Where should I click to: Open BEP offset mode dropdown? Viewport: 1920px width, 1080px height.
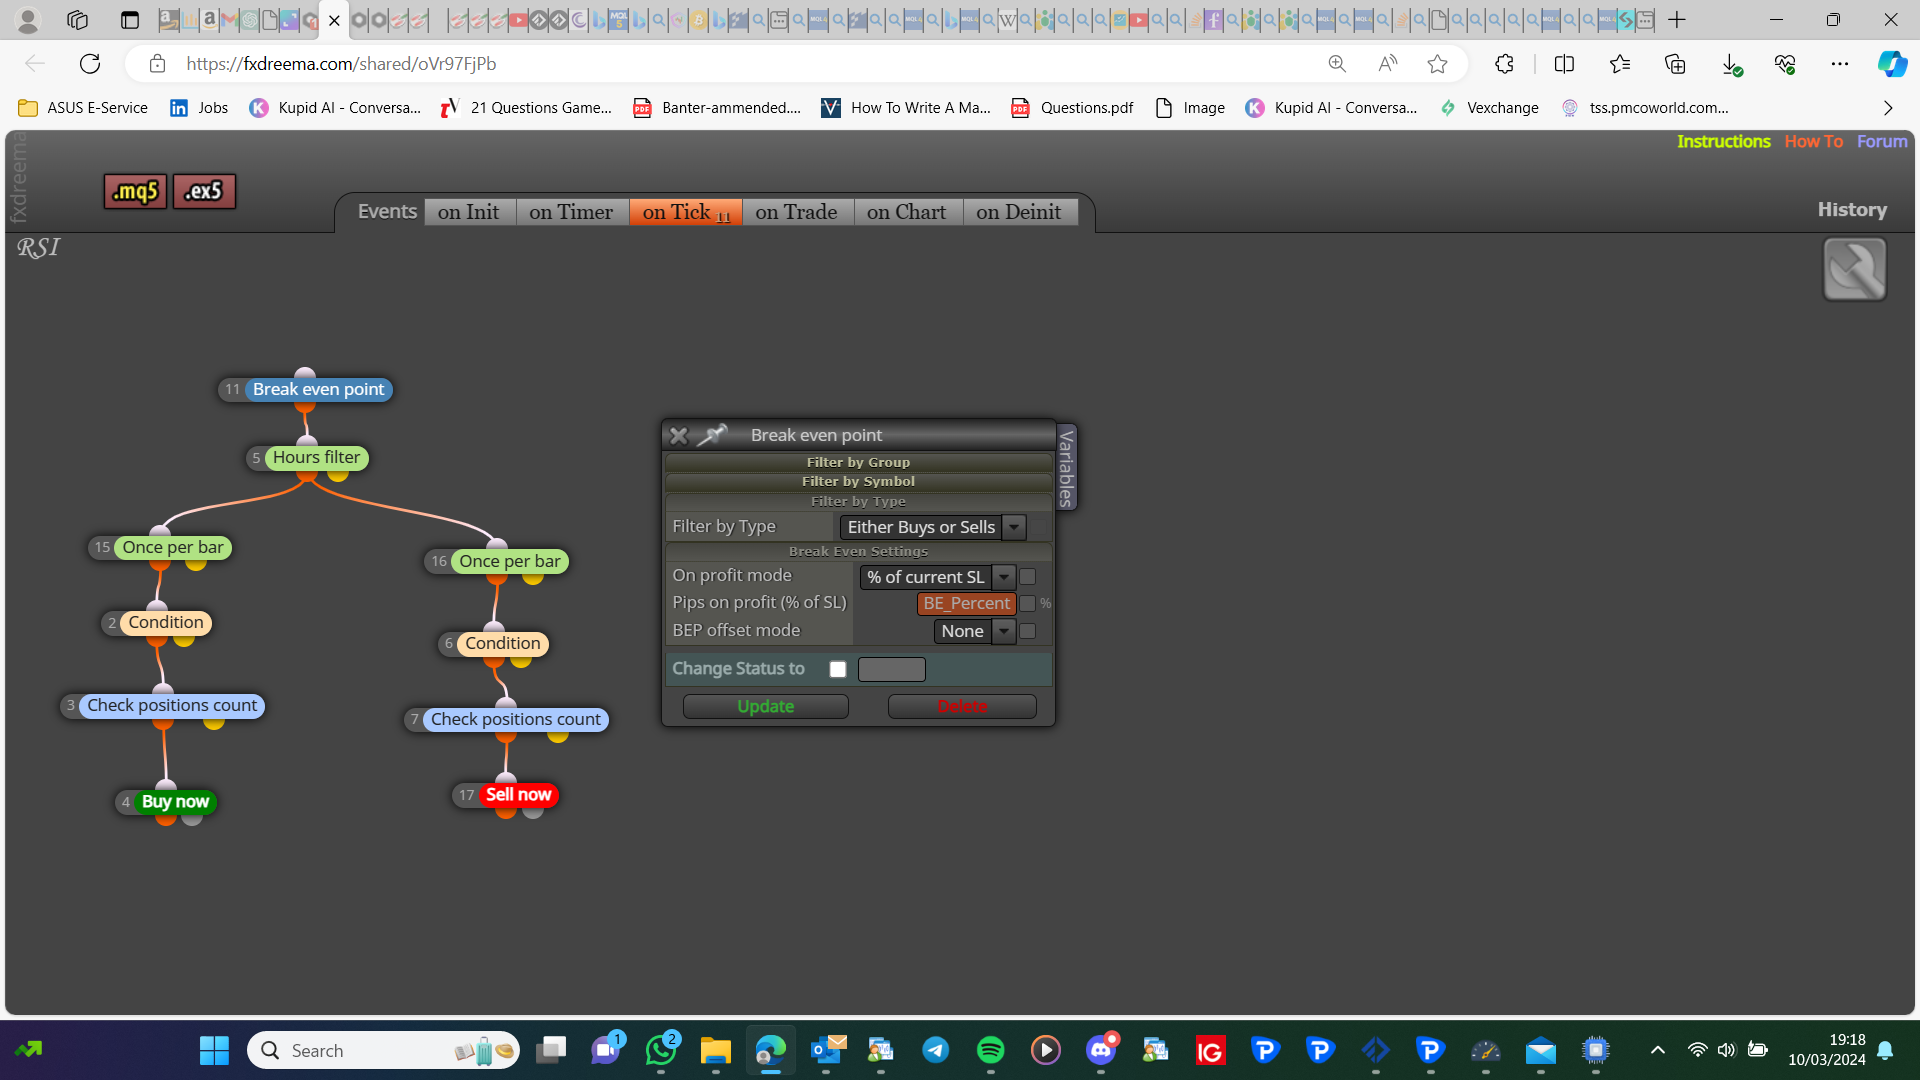click(x=975, y=631)
